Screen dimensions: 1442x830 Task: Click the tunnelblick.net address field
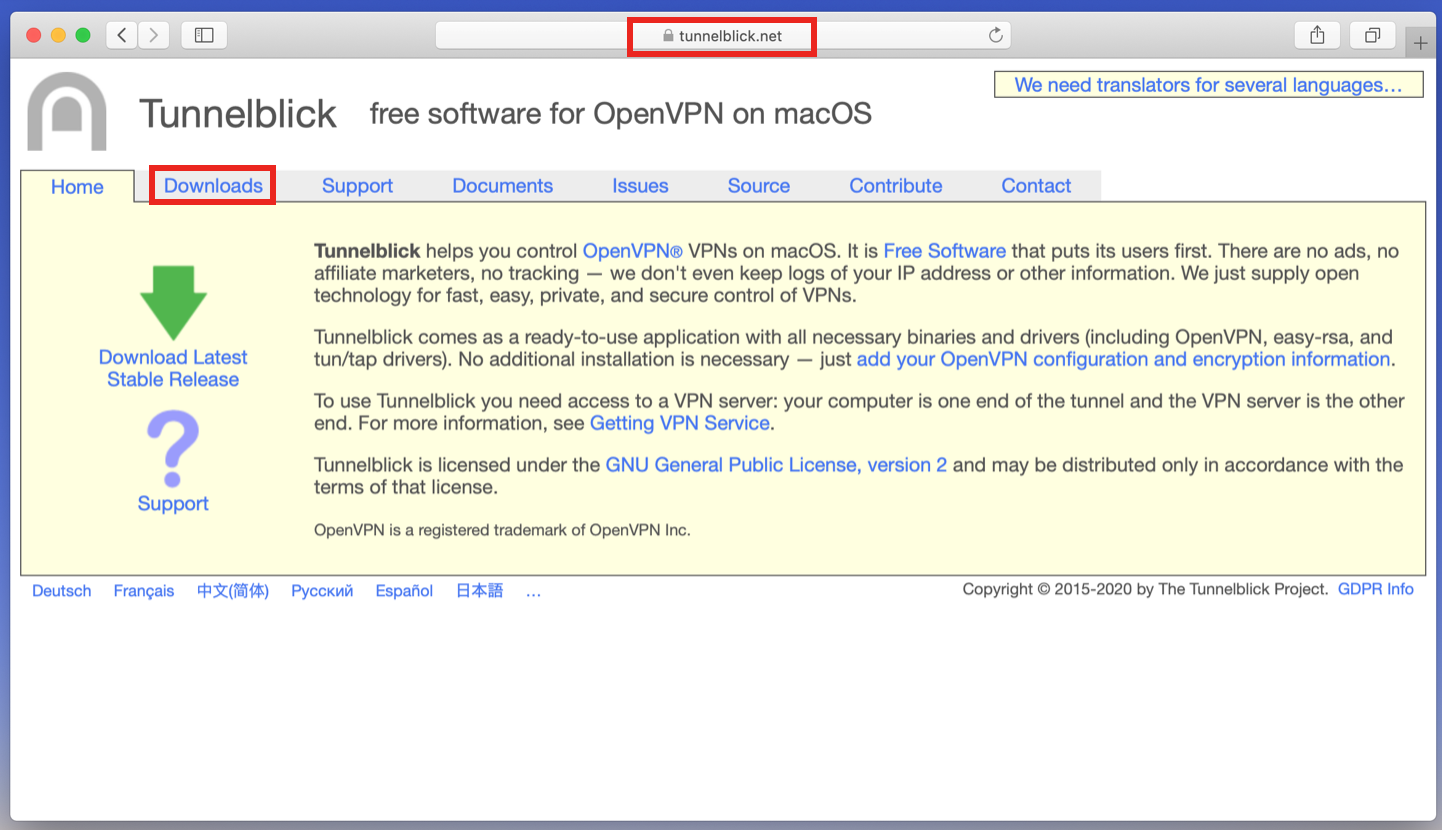pyautogui.click(x=722, y=36)
